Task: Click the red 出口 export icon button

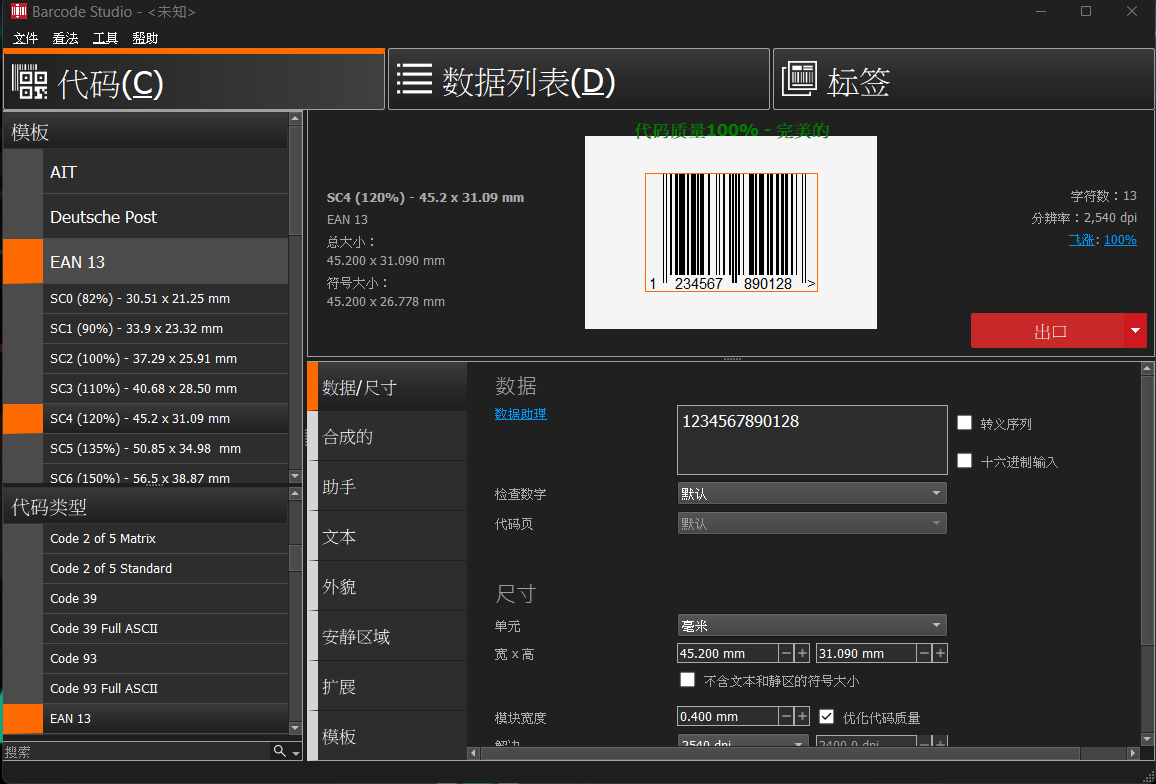Action: (x=1050, y=330)
